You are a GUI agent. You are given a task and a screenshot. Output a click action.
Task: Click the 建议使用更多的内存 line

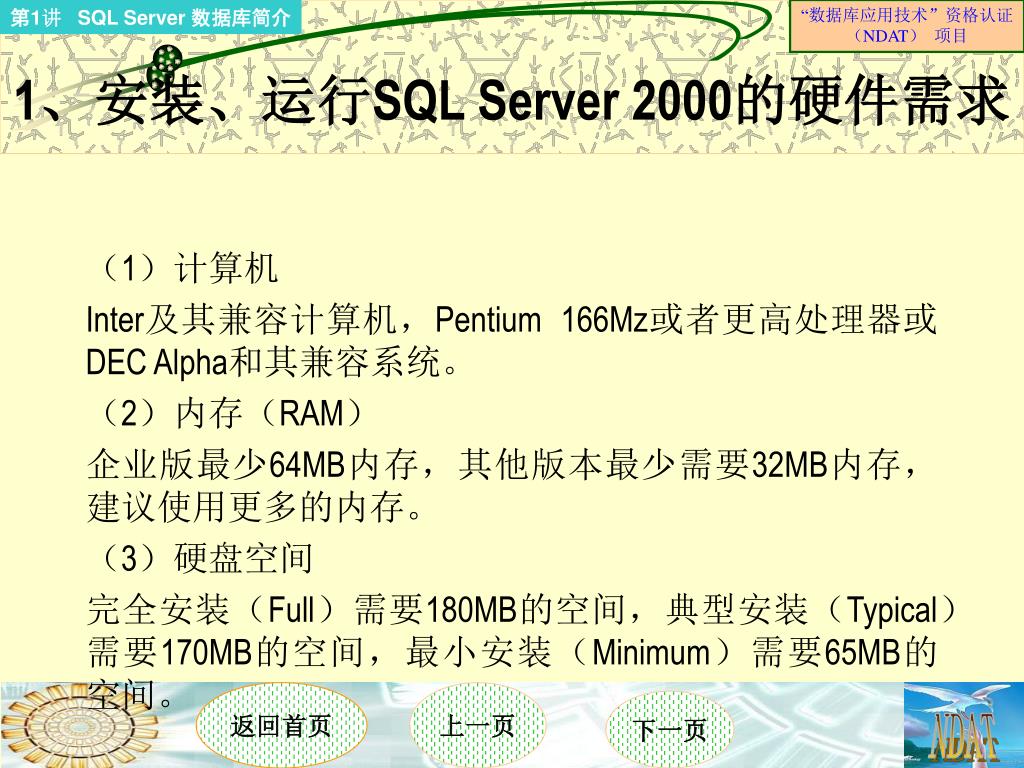[256, 507]
